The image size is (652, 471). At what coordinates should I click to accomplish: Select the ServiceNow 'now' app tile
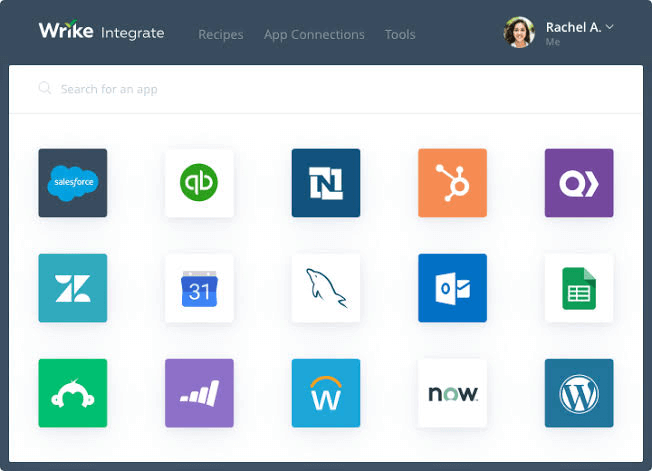452,393
